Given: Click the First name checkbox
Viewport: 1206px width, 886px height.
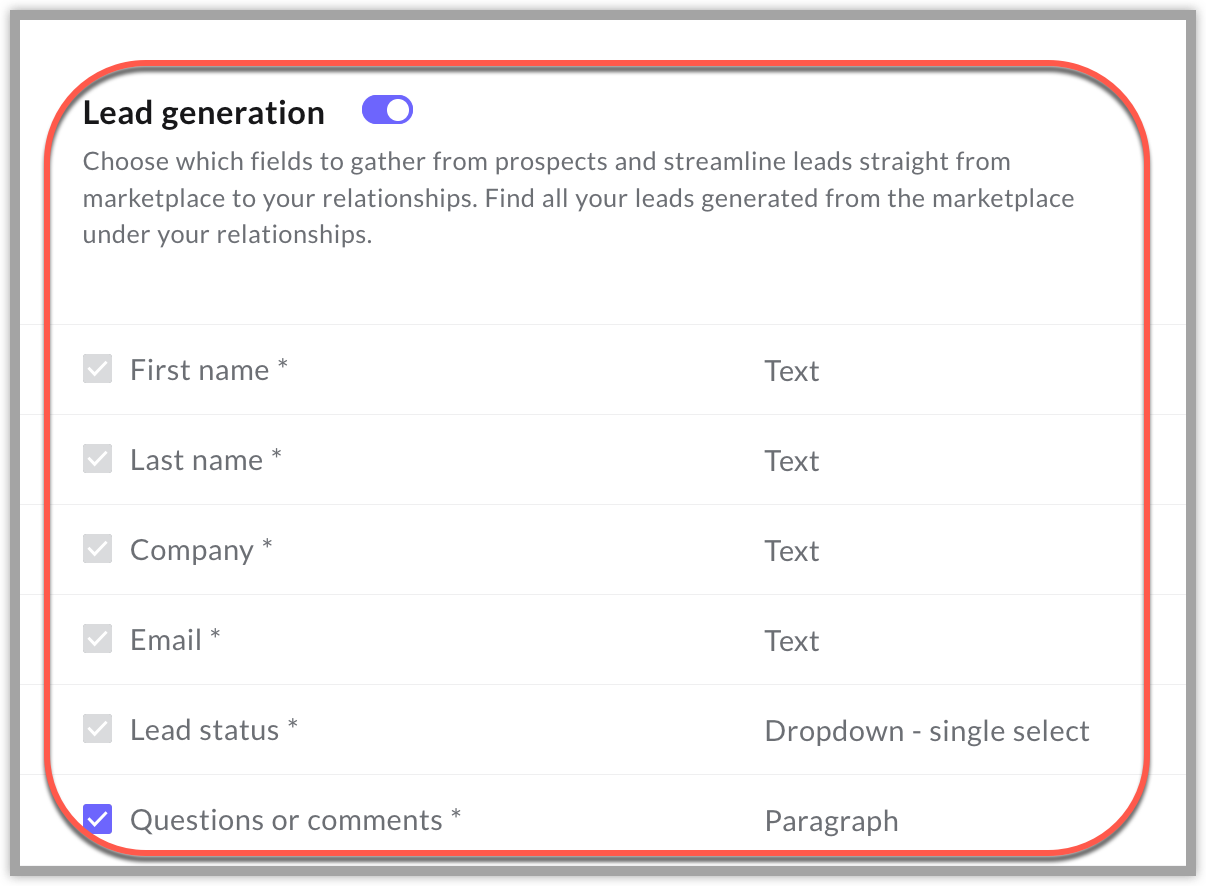Looking at the screenshot, I should [97, 370].
